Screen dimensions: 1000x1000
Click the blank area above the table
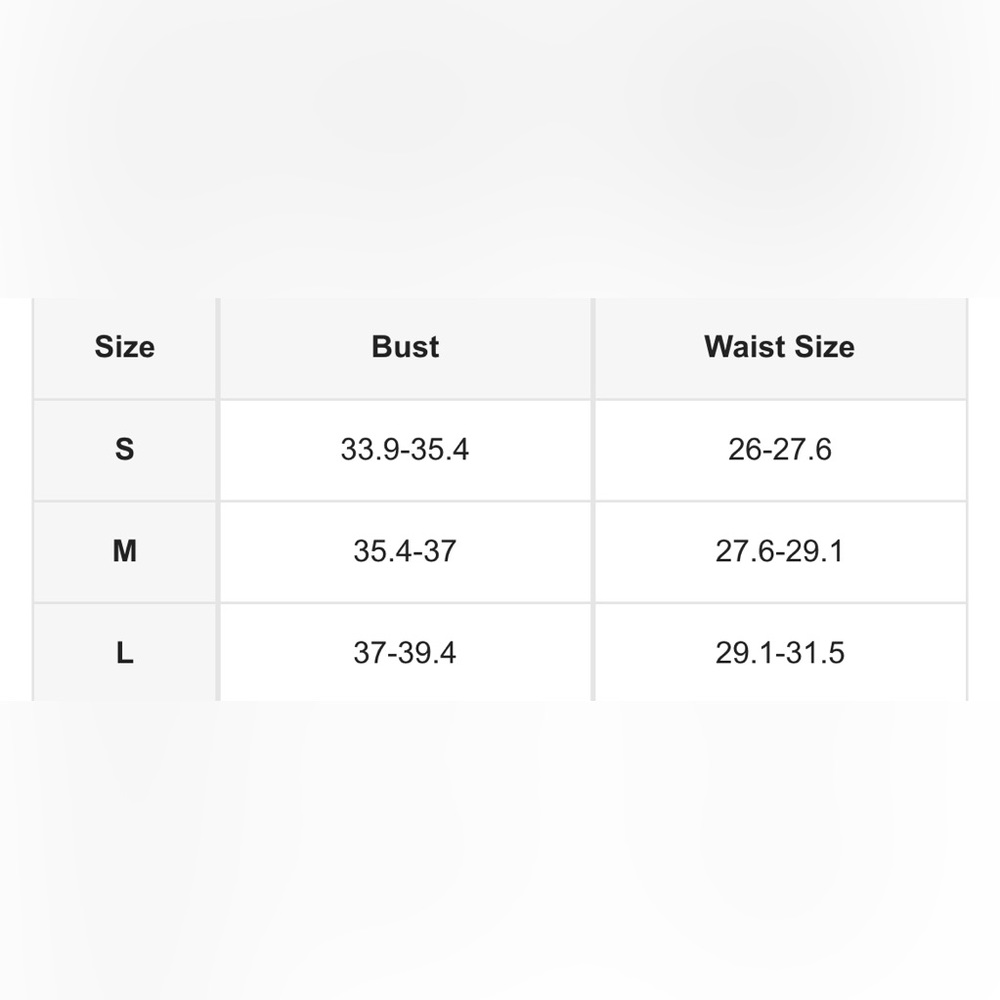click(x=500, y=149)
